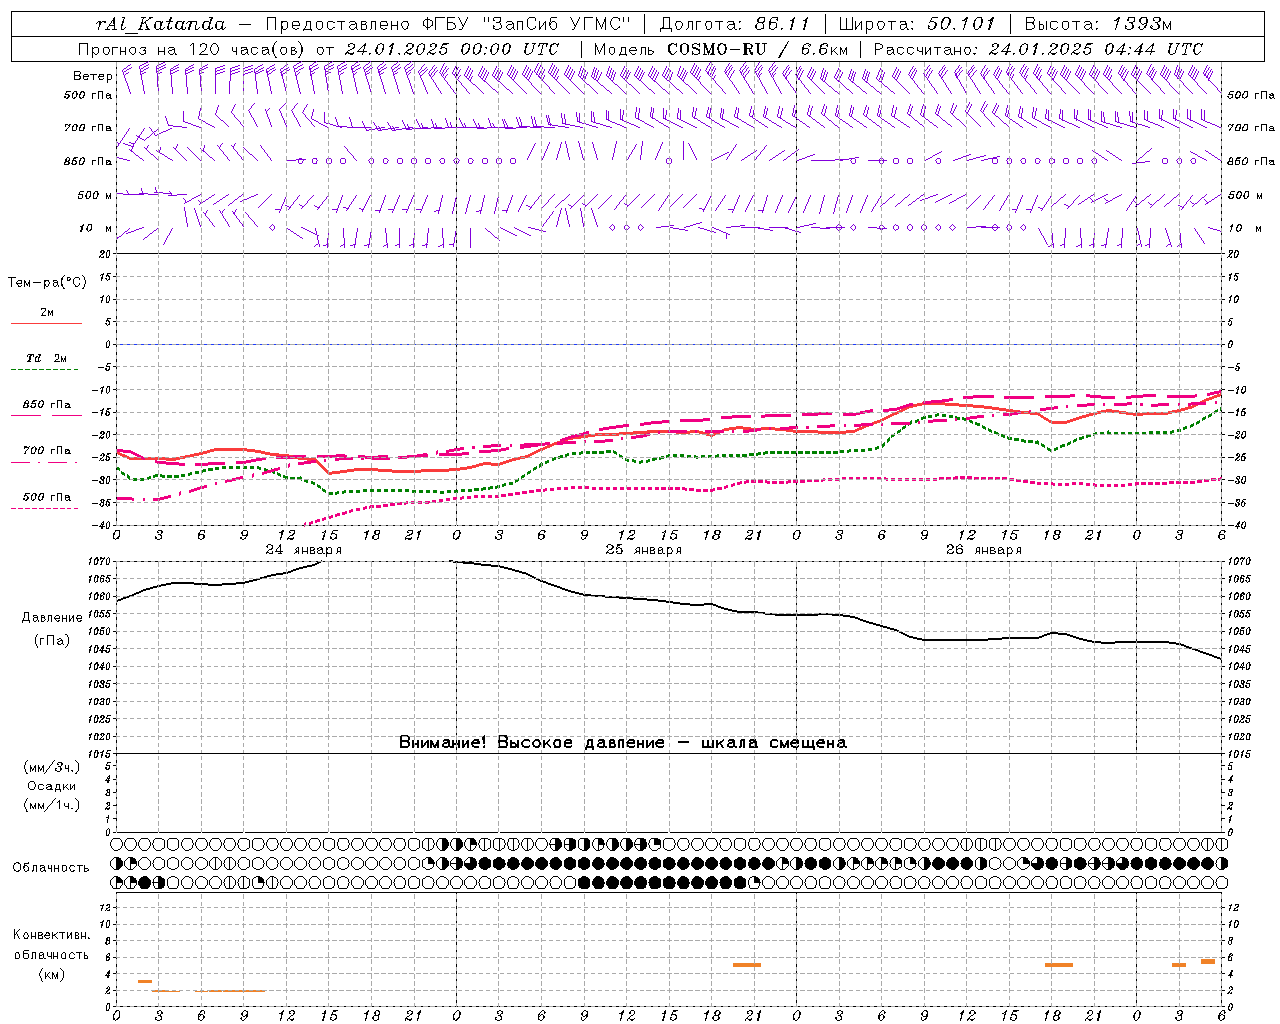Click warning "Внимание! Высокое давление – шкала смещена"
This screenshot has height=1024, width=1280.
point(623,743)
